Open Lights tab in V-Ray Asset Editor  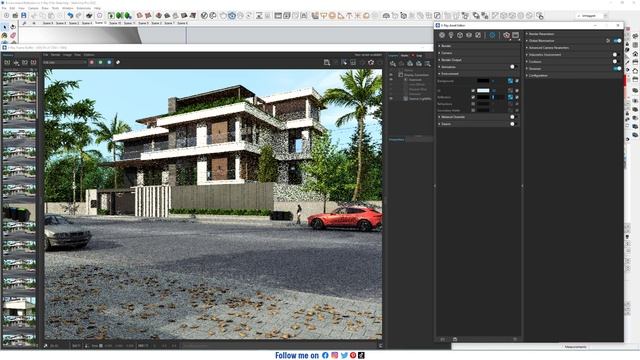pos(451,36)
